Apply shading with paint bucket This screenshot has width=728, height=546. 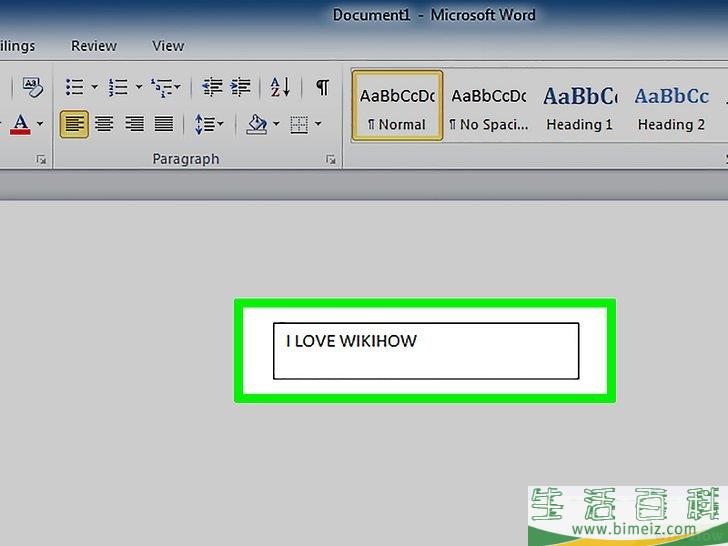click(x=257, y=124)
